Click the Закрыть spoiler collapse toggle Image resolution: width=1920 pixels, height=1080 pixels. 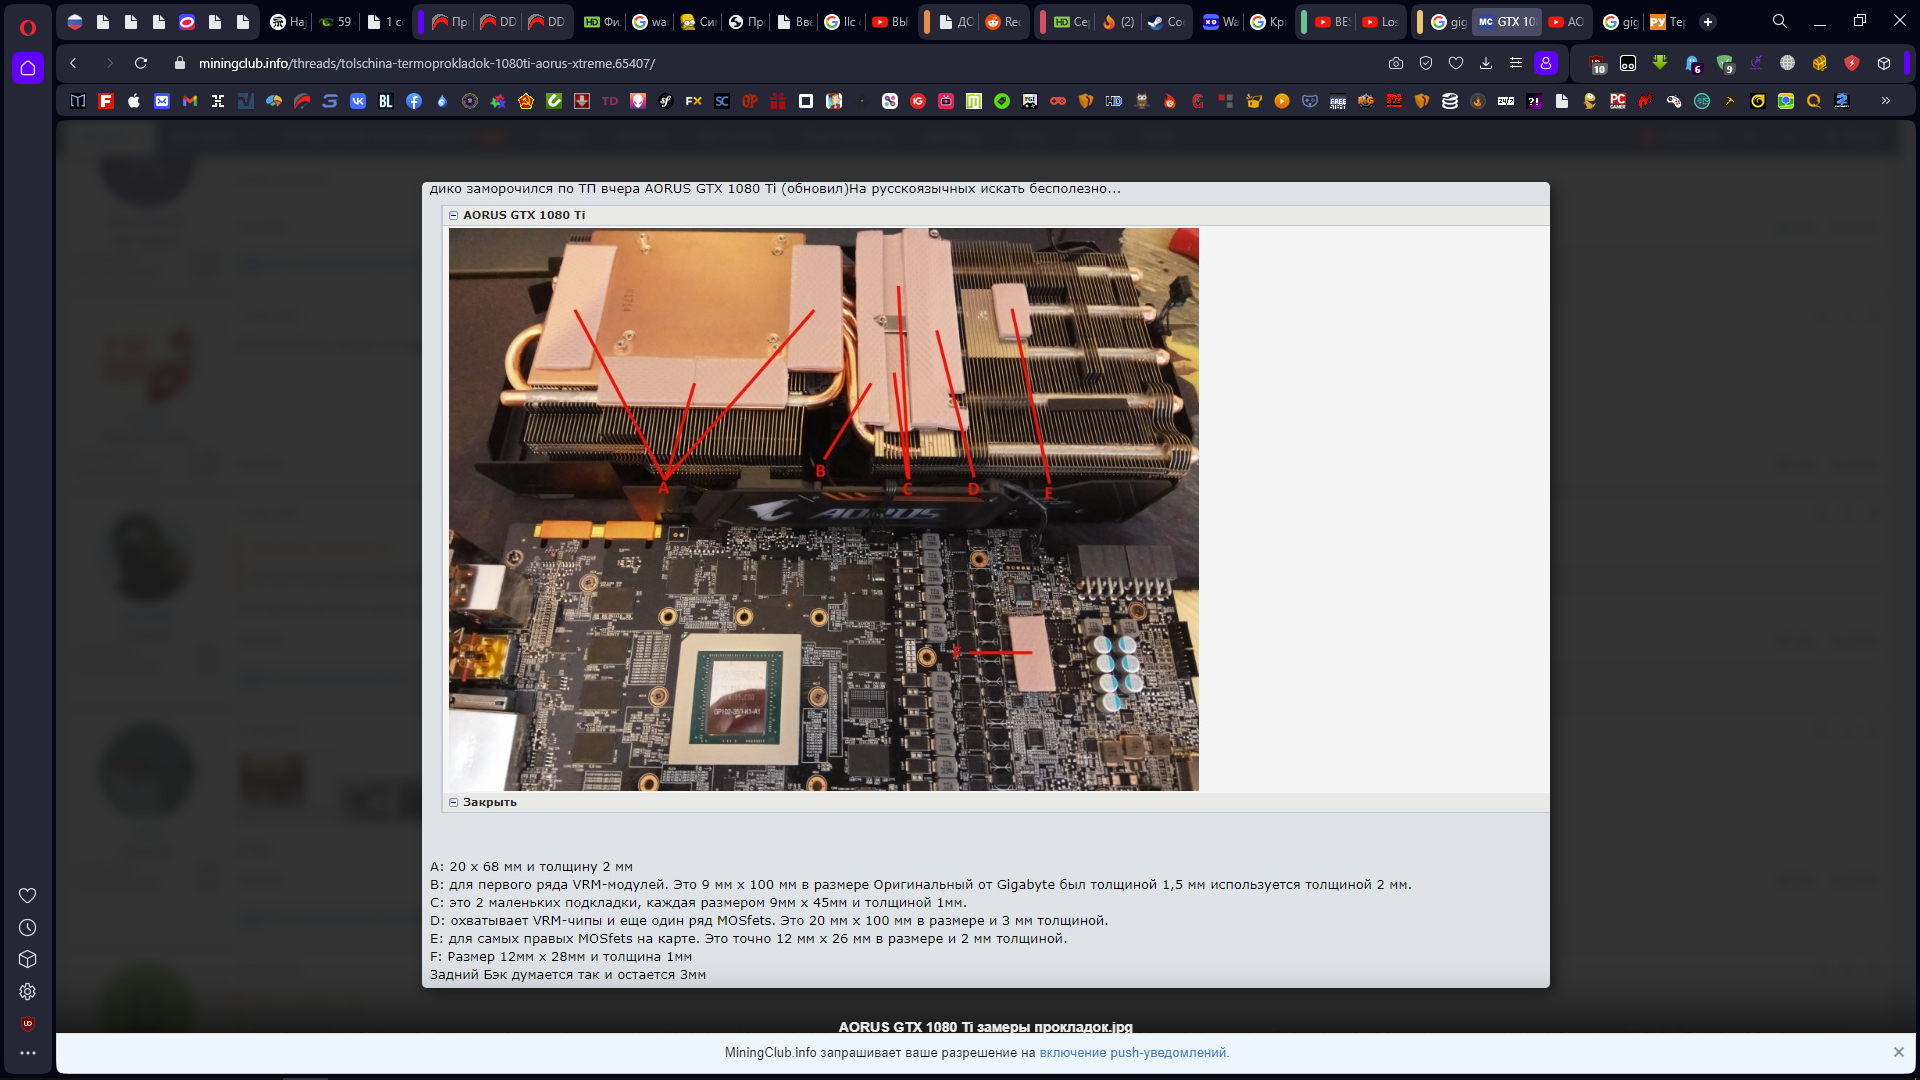(489, 802)
